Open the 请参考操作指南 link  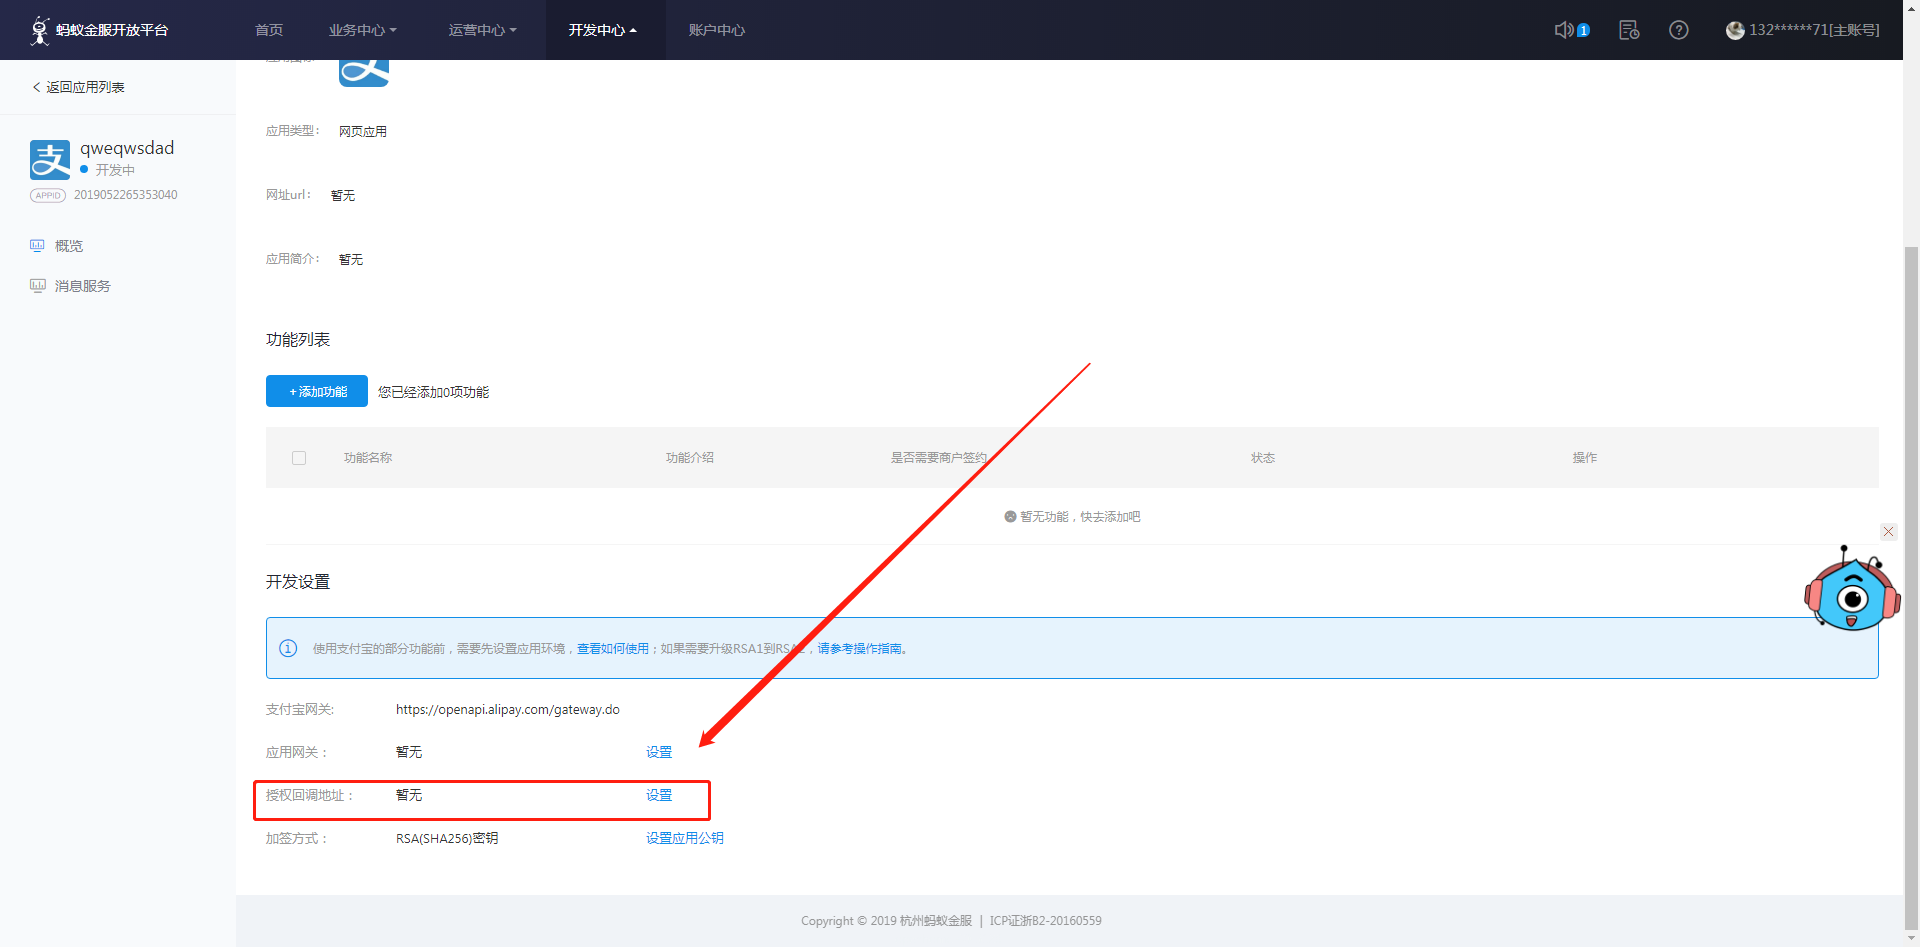859,649
